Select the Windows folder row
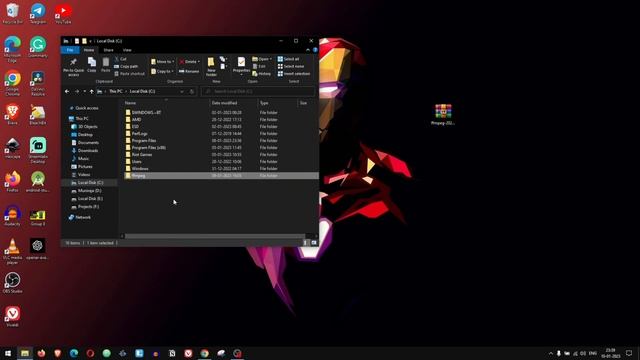This screenshot has width=640, height=360. (x=220, y=169)
